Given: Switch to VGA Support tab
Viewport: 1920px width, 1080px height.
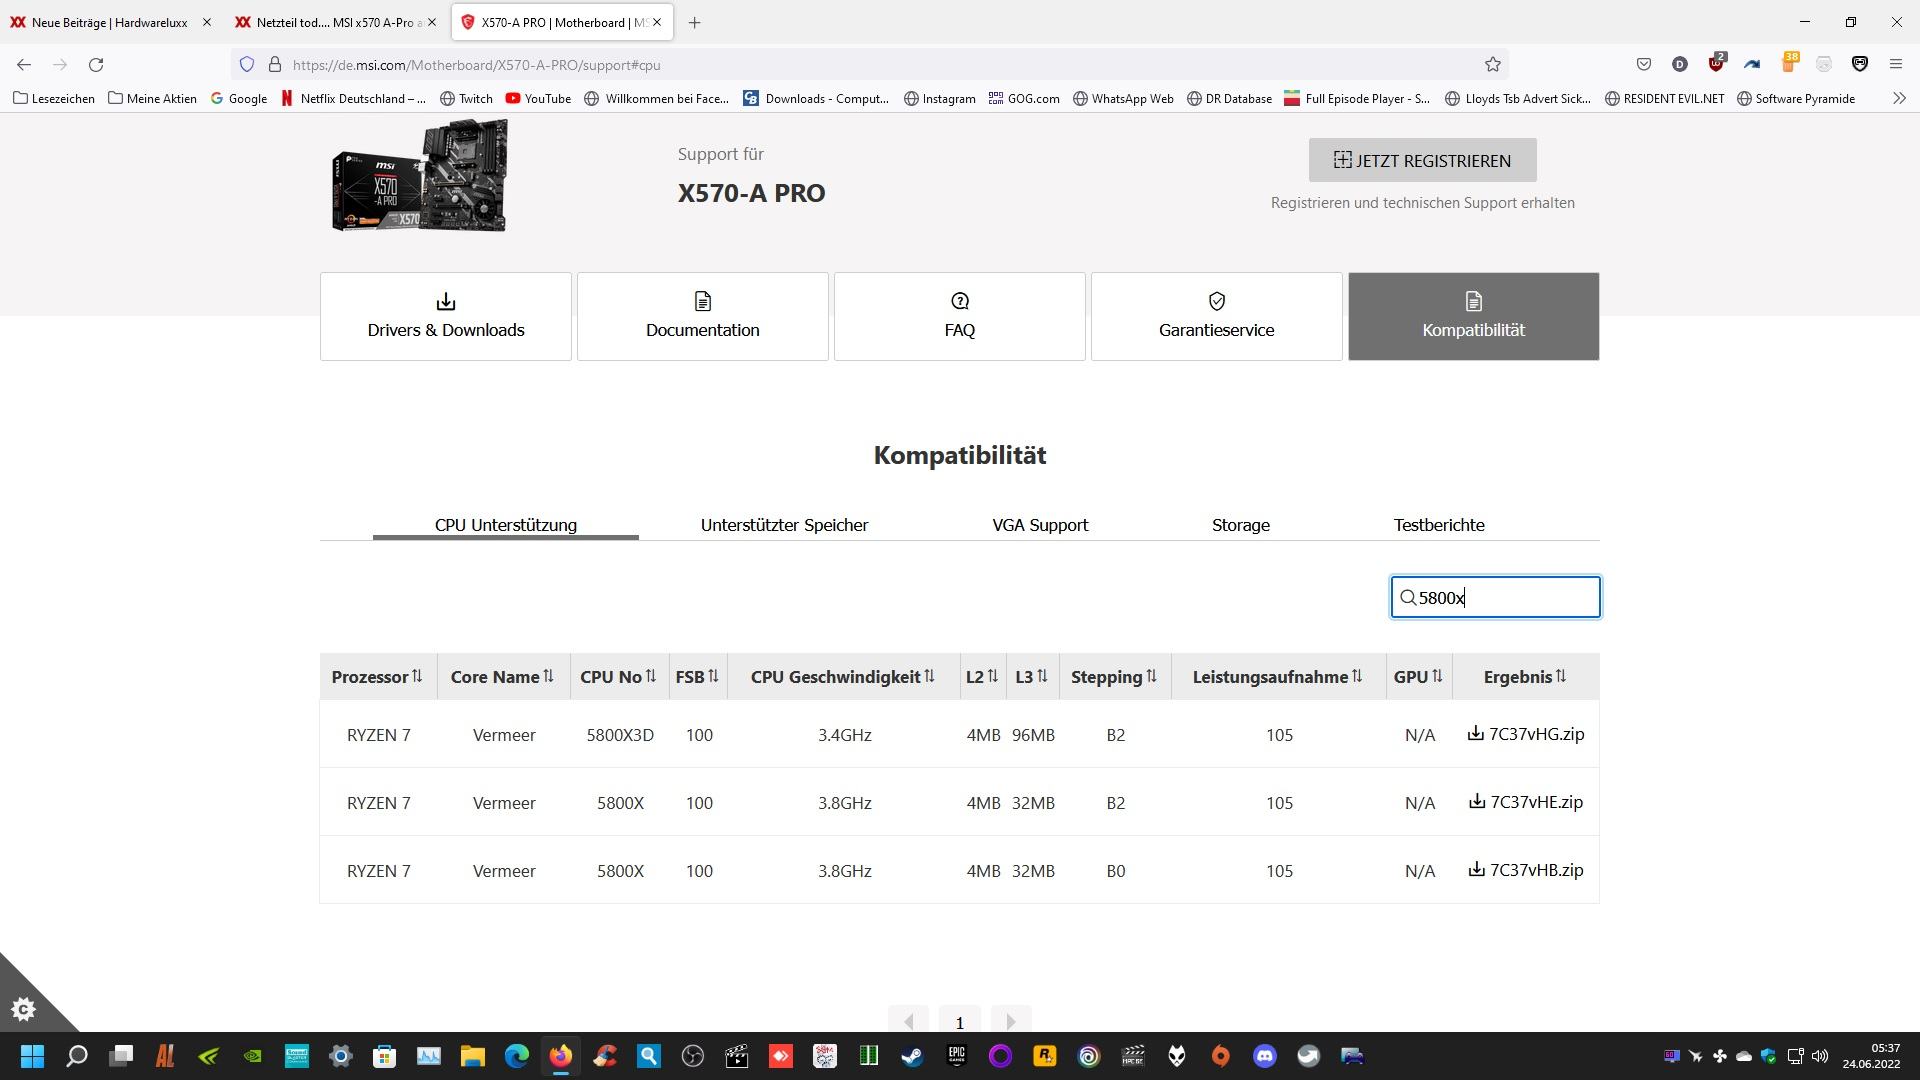Looking at the screenshot, I should click(1040, 525).
